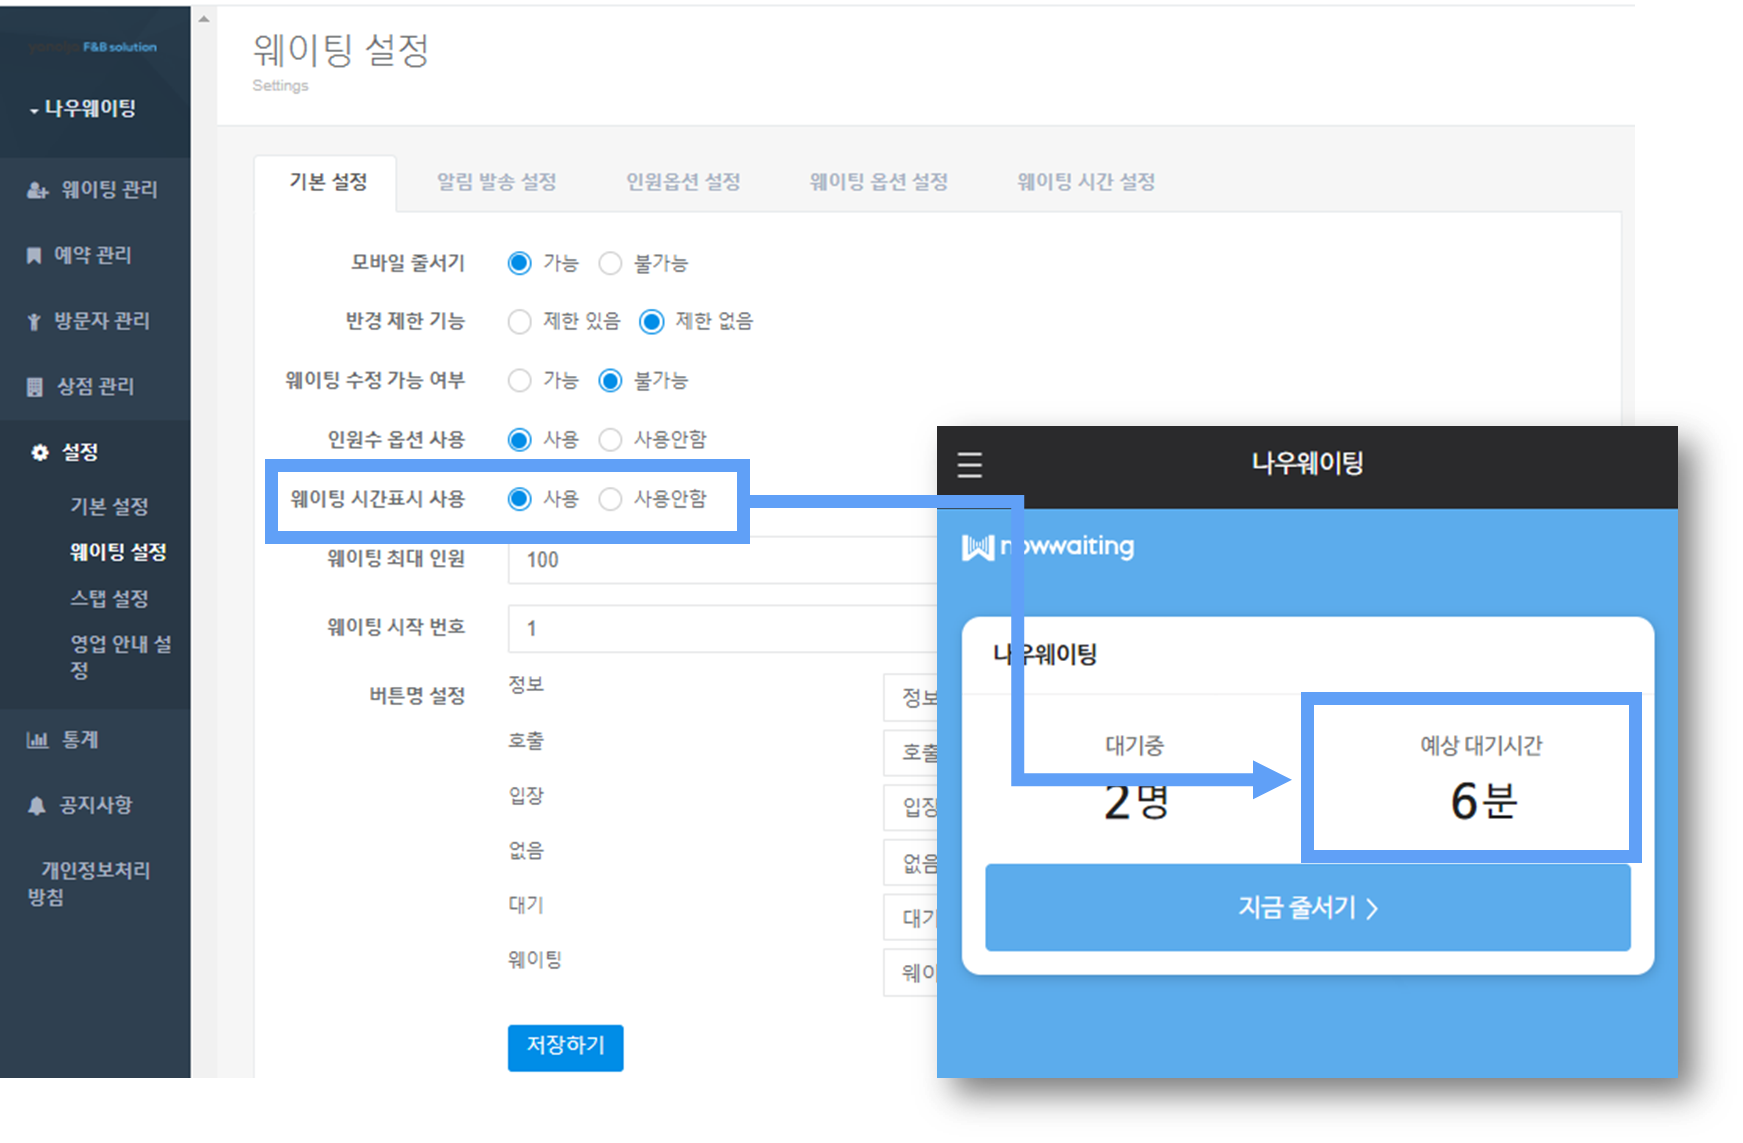1743x1143 pixels.
Task: Select 불가능 for 웨이팅 수정 가능 여부
Action: click(610, 380)
